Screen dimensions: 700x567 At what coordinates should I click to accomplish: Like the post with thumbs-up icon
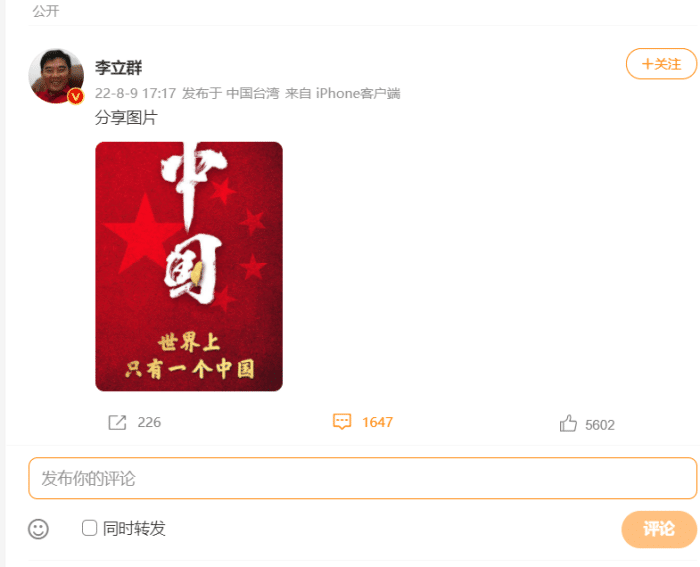click(x=568, y=423)
